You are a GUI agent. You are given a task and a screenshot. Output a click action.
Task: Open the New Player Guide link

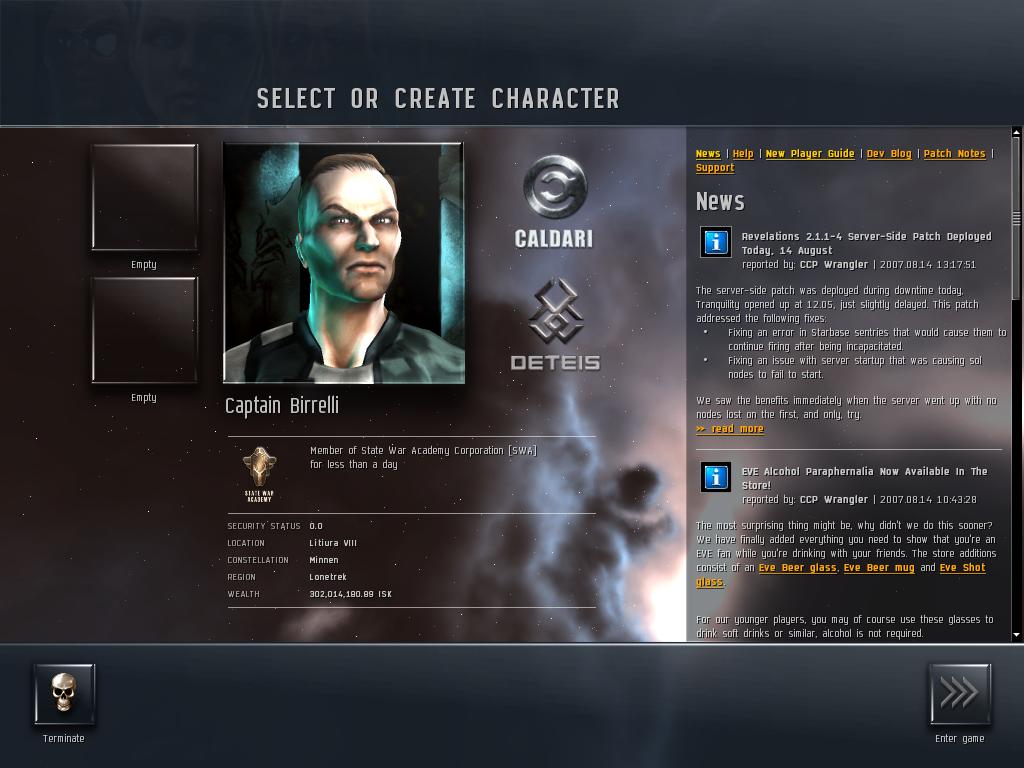(x=810, y=153)
